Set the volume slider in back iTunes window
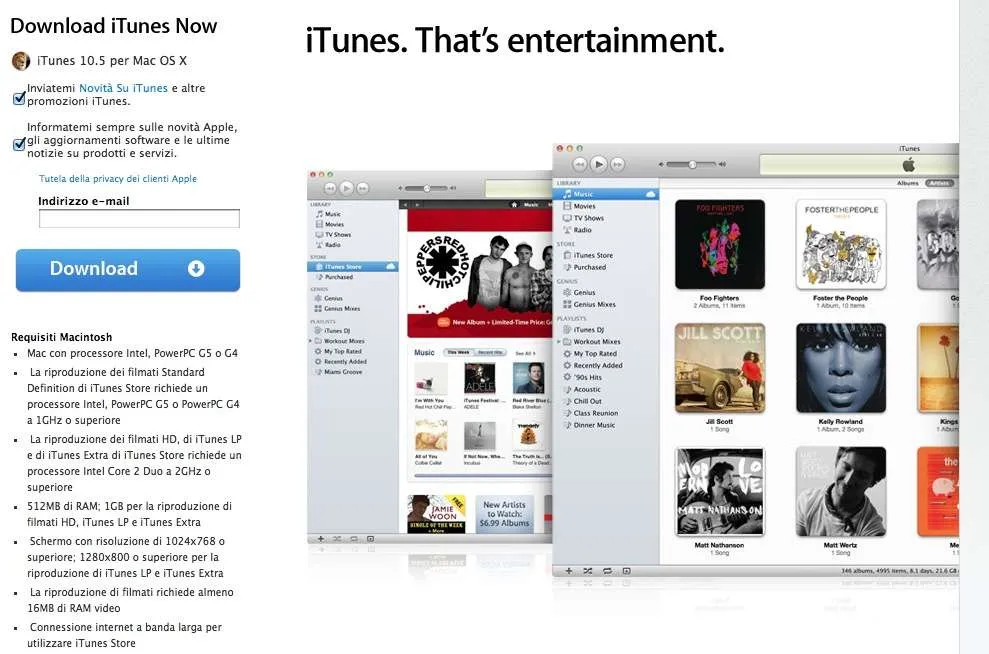 pos(426,188)
